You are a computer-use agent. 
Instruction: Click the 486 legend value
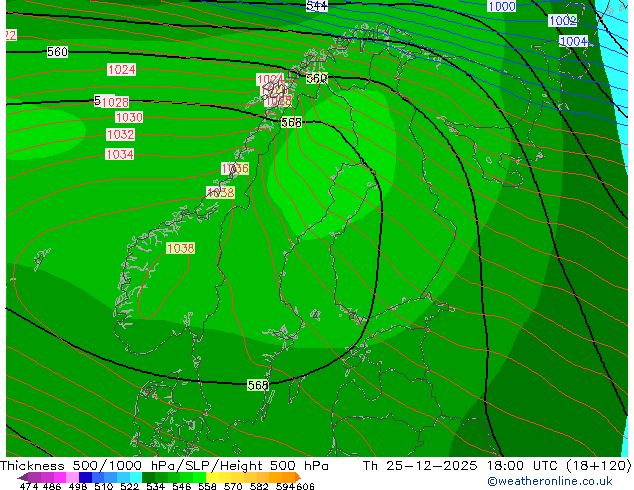coord(52,486)
